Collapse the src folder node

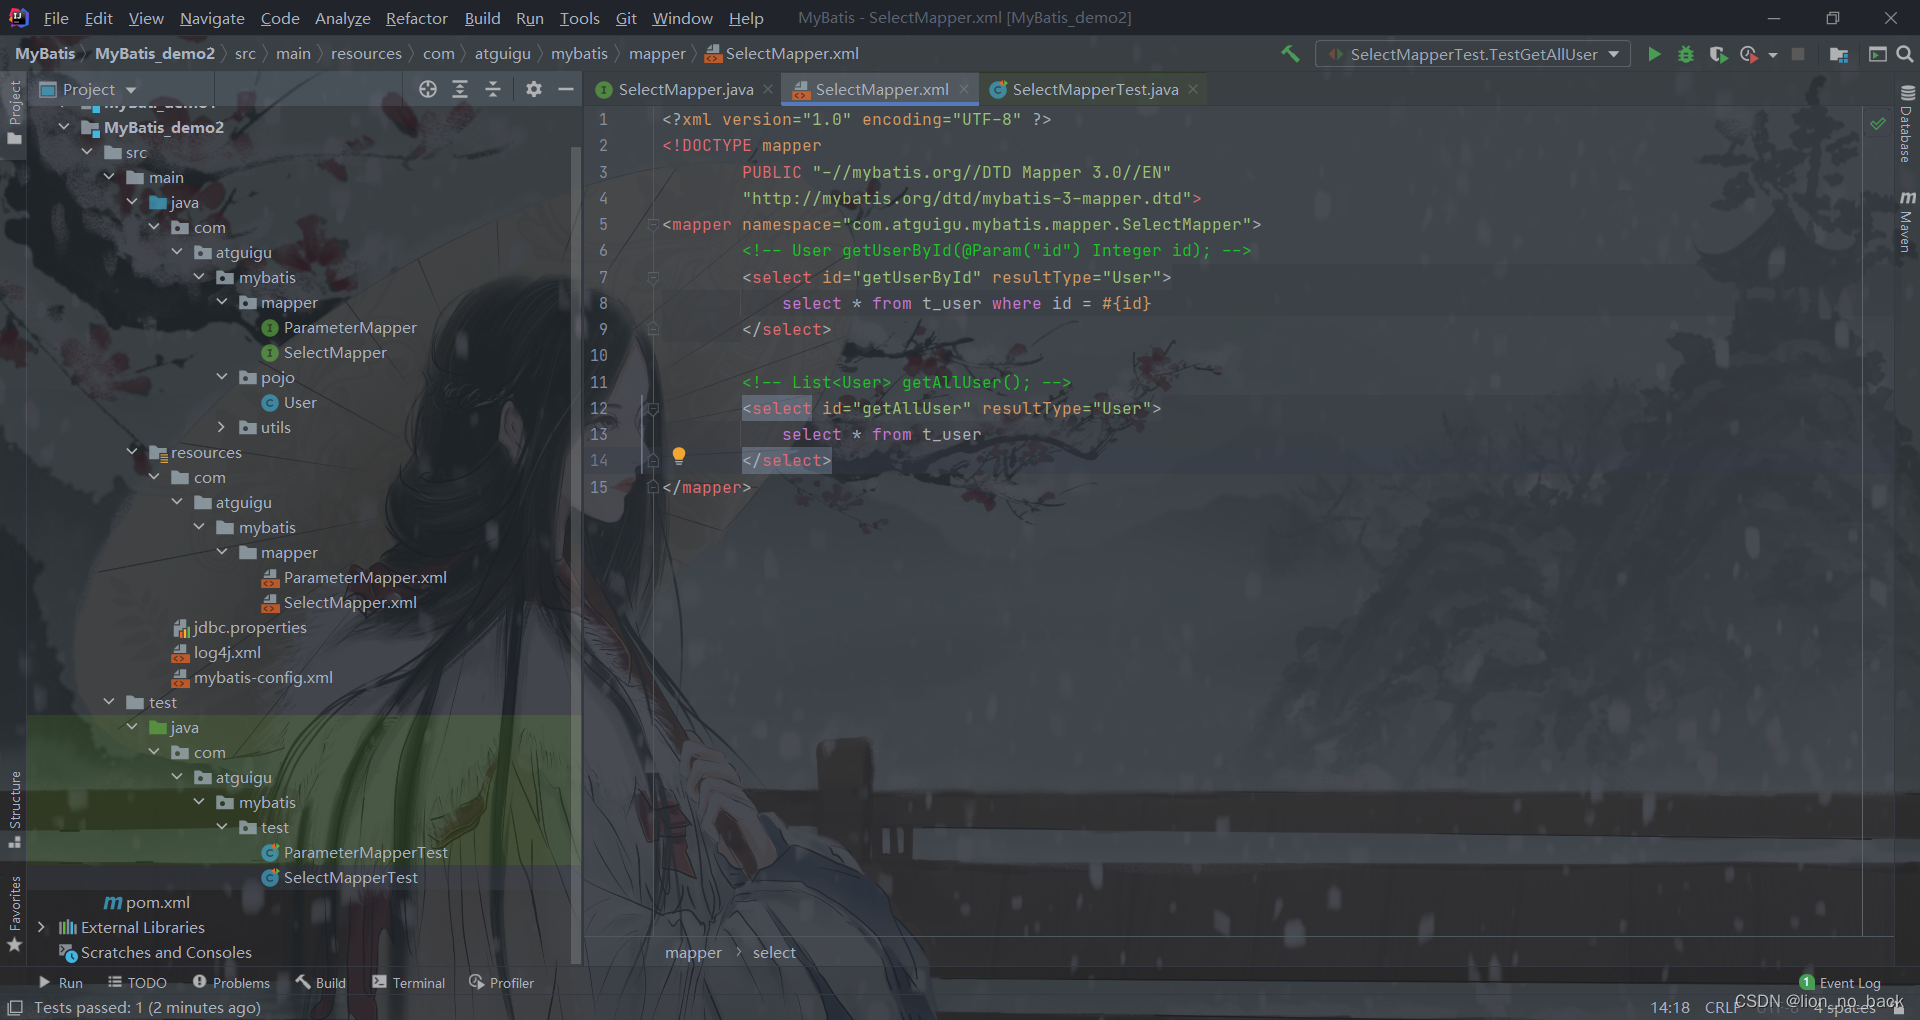click(x=87, y=152)
